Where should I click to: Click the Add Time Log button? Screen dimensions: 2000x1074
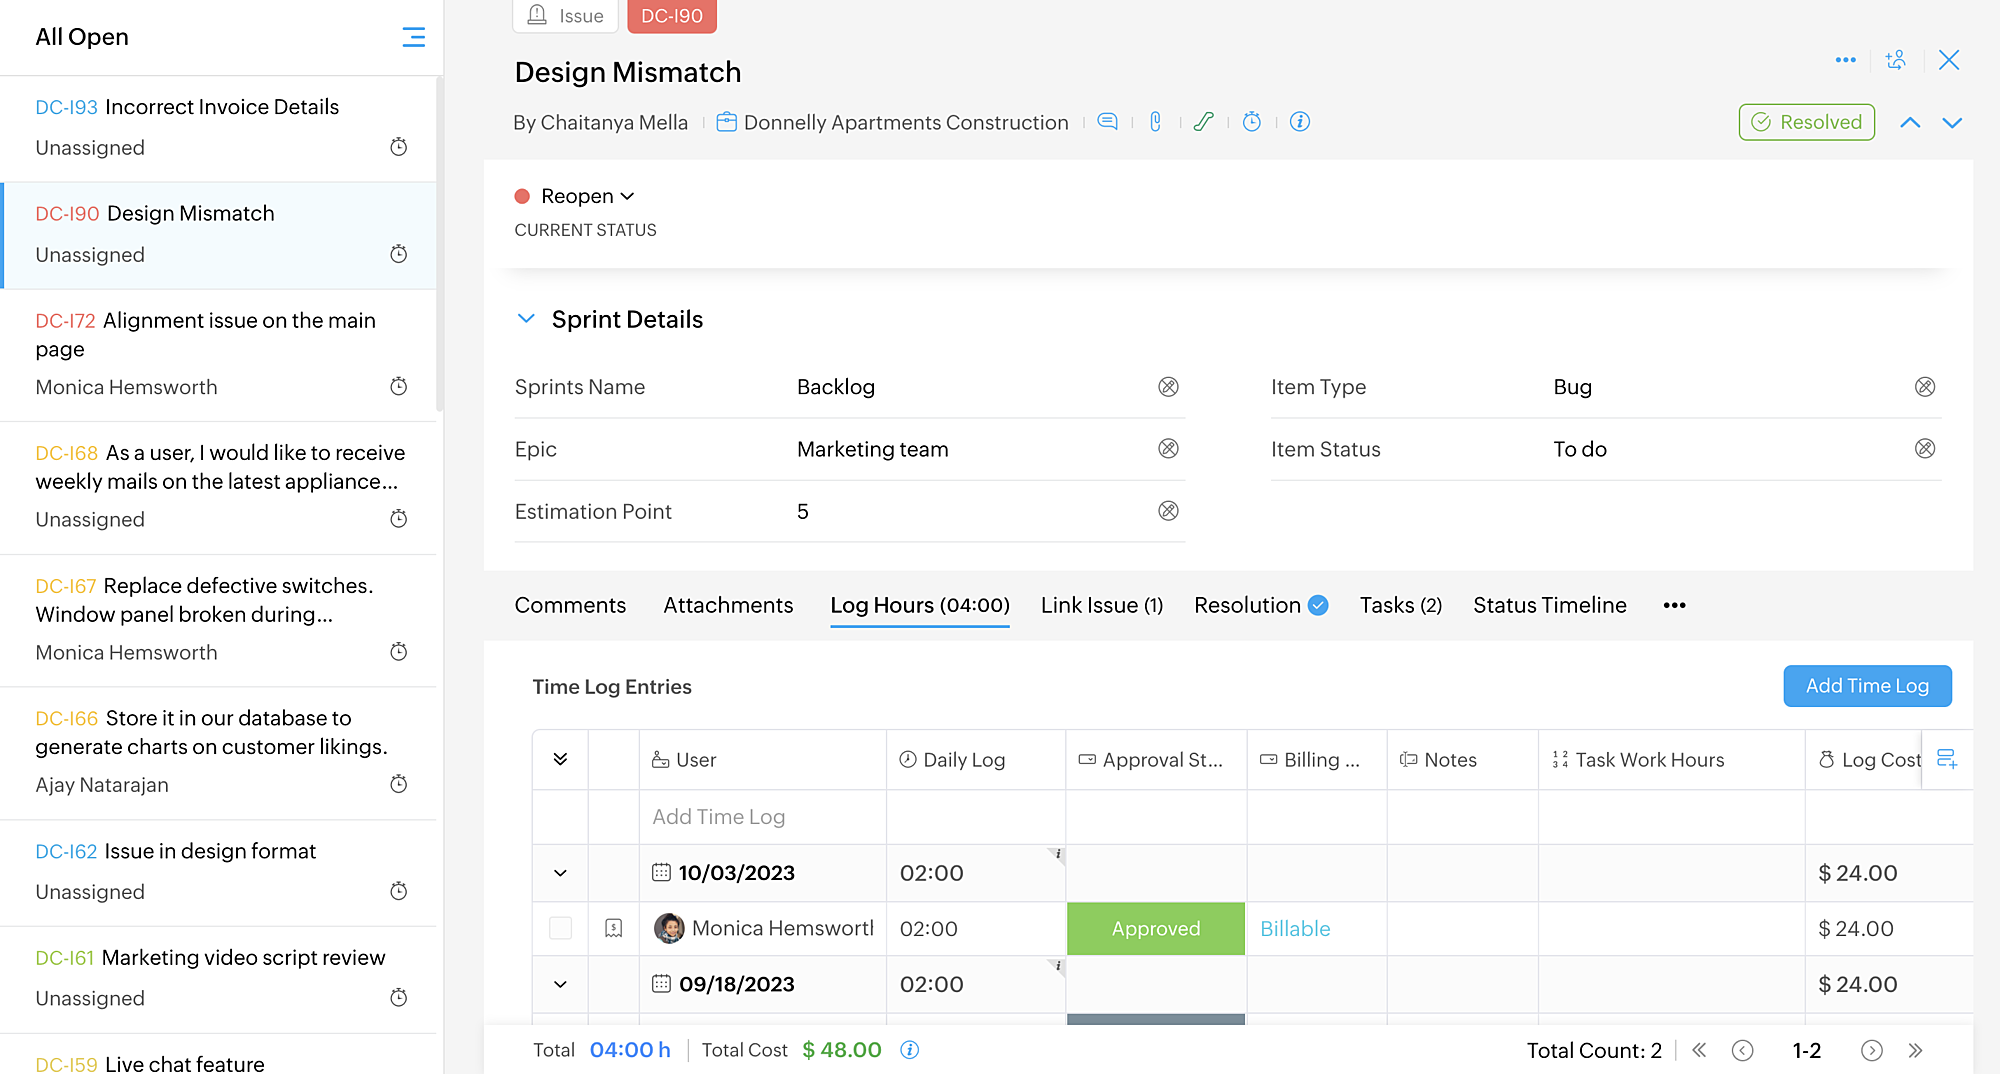(1866, 686)
